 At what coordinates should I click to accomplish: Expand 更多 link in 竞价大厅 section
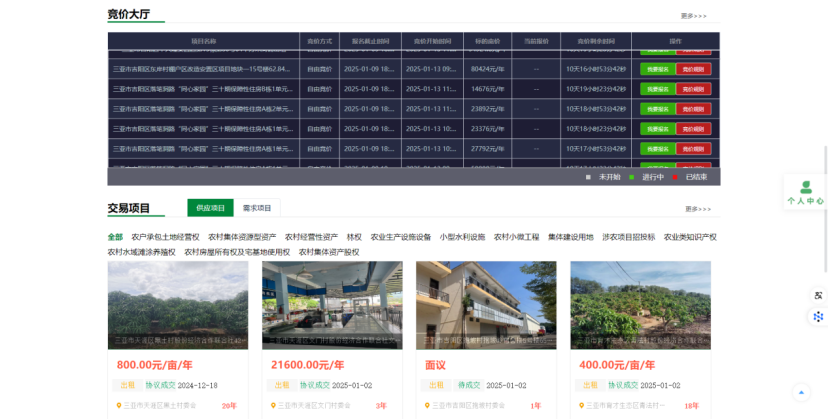[x=693, y=16]
